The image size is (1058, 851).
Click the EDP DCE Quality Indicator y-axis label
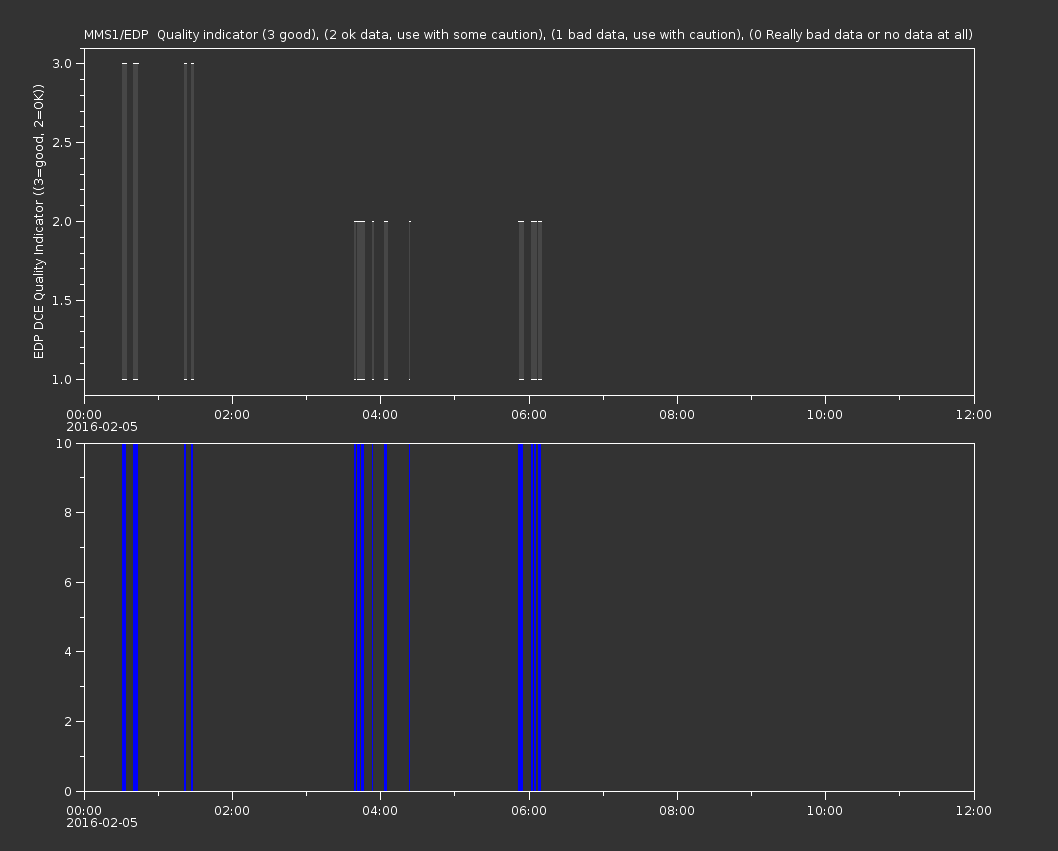pos(38,221)
